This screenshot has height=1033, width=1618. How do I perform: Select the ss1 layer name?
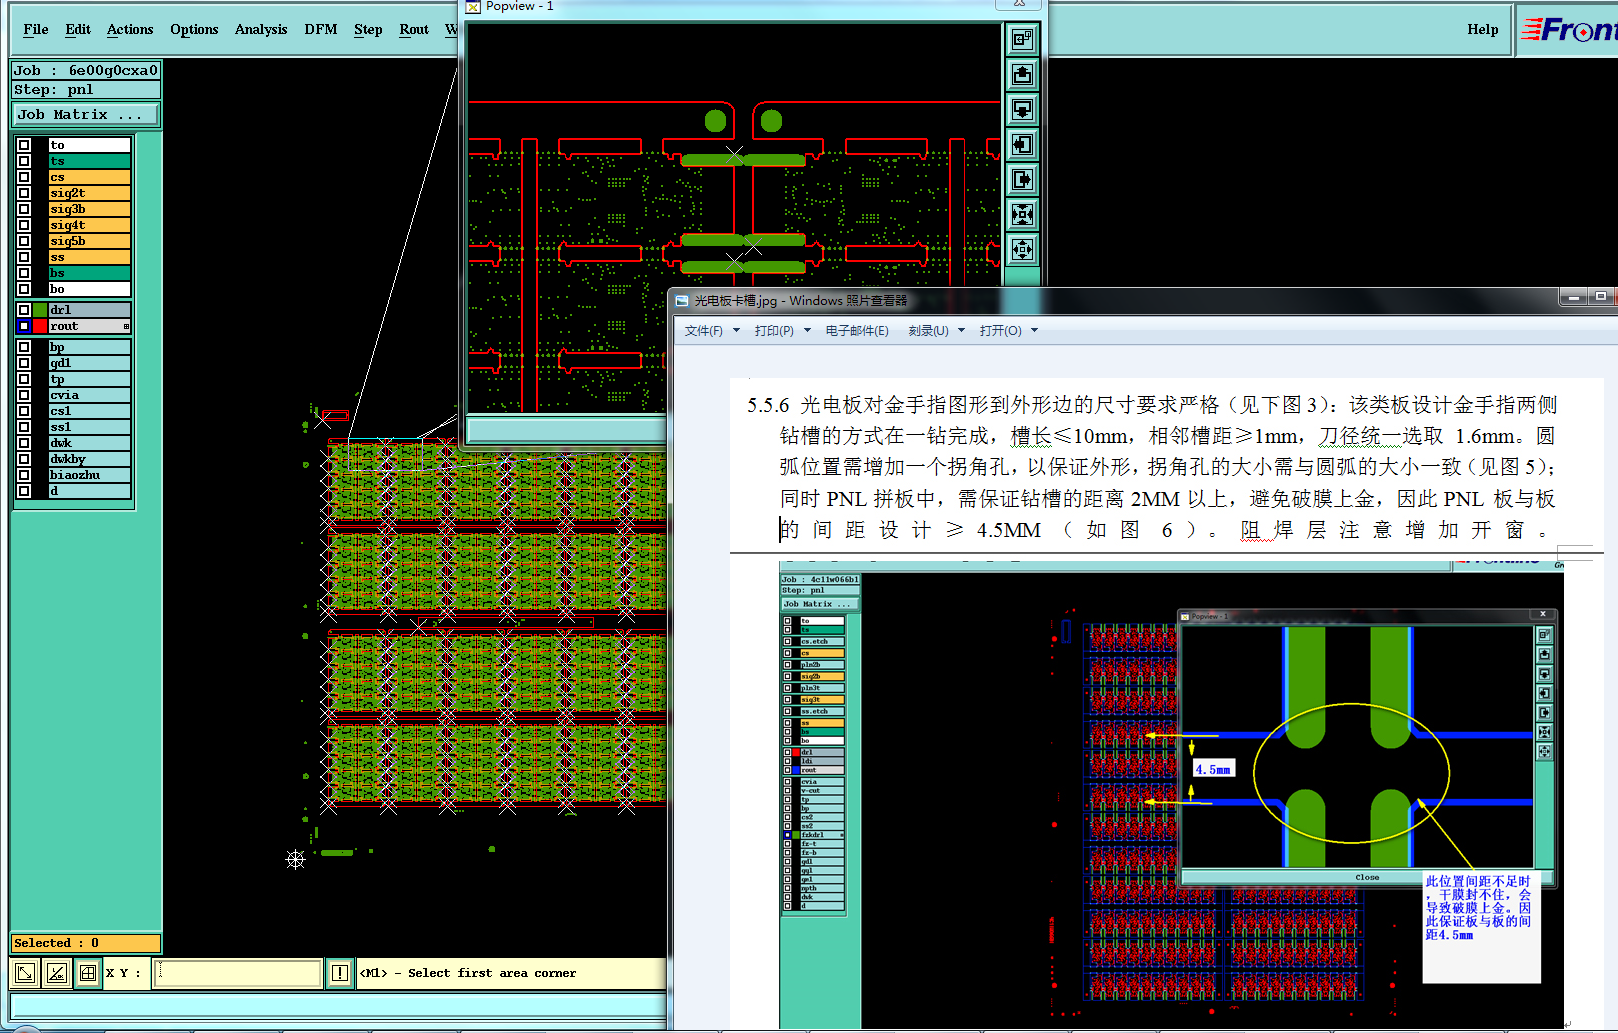coord(89,427)
